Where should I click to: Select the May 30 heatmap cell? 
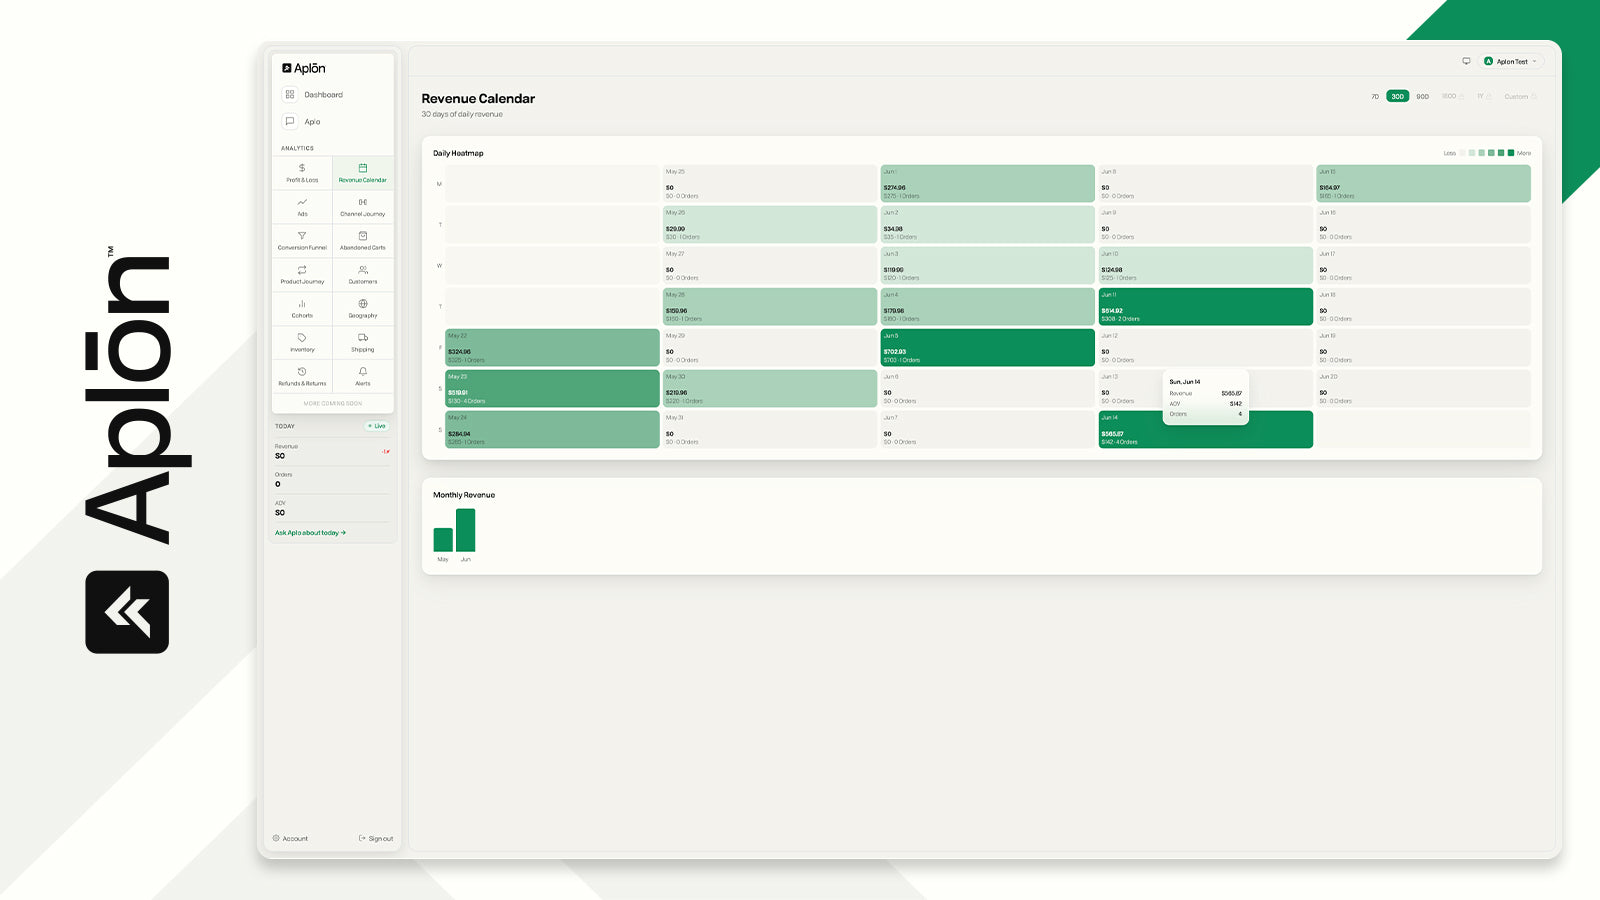click(770, 389)
